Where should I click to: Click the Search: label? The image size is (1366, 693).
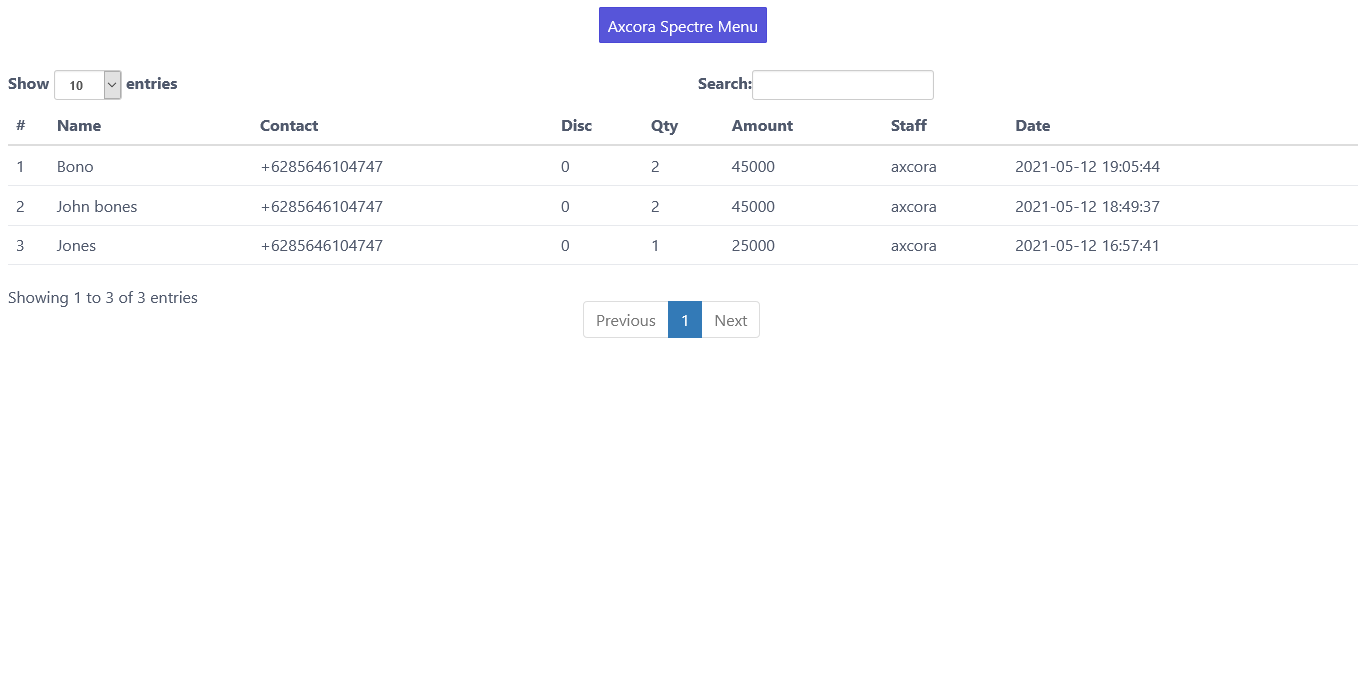tap(725, 84)
